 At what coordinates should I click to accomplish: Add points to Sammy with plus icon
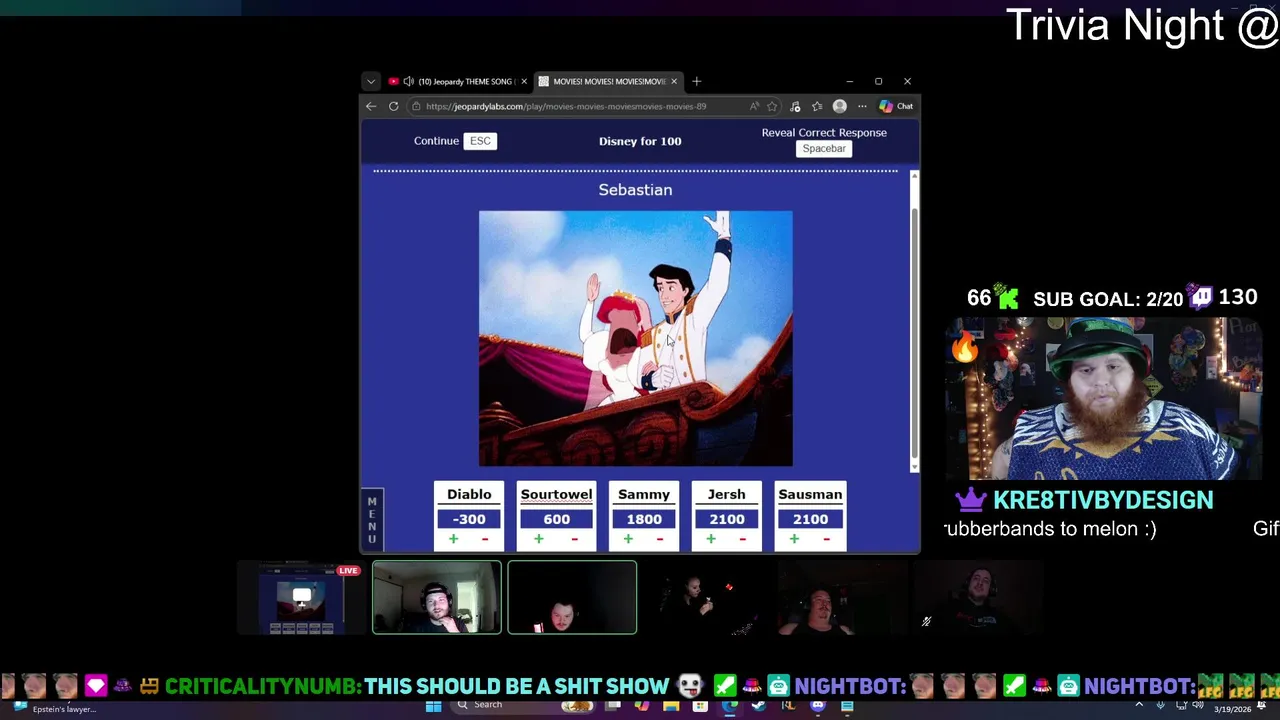point(628,539)
